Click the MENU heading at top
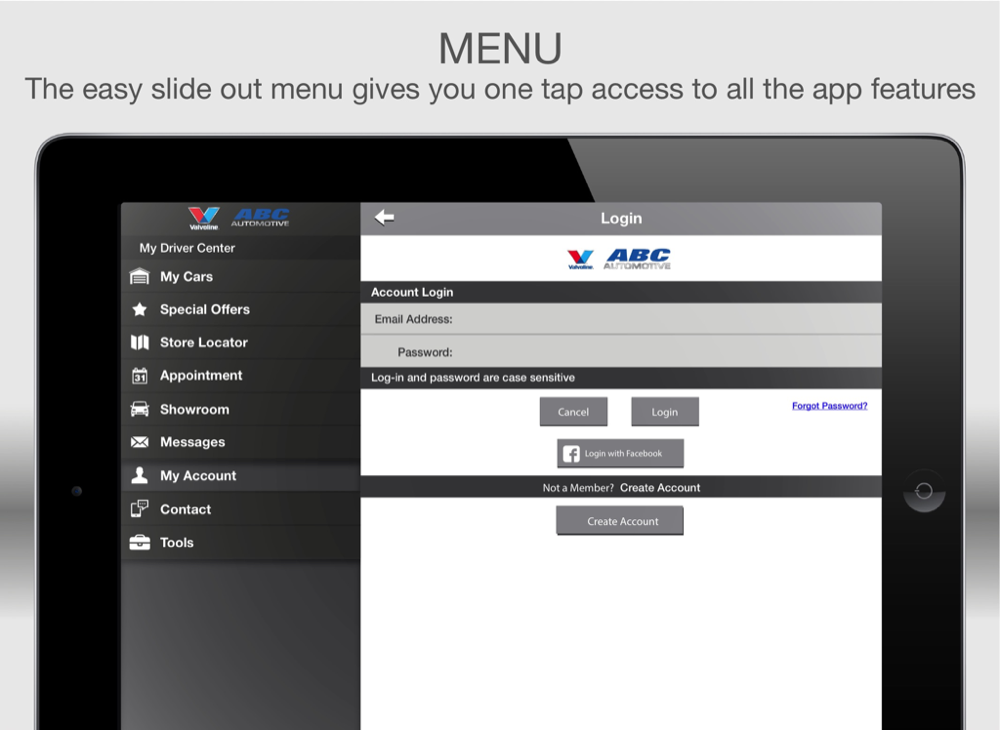 (x=500, y=48)
